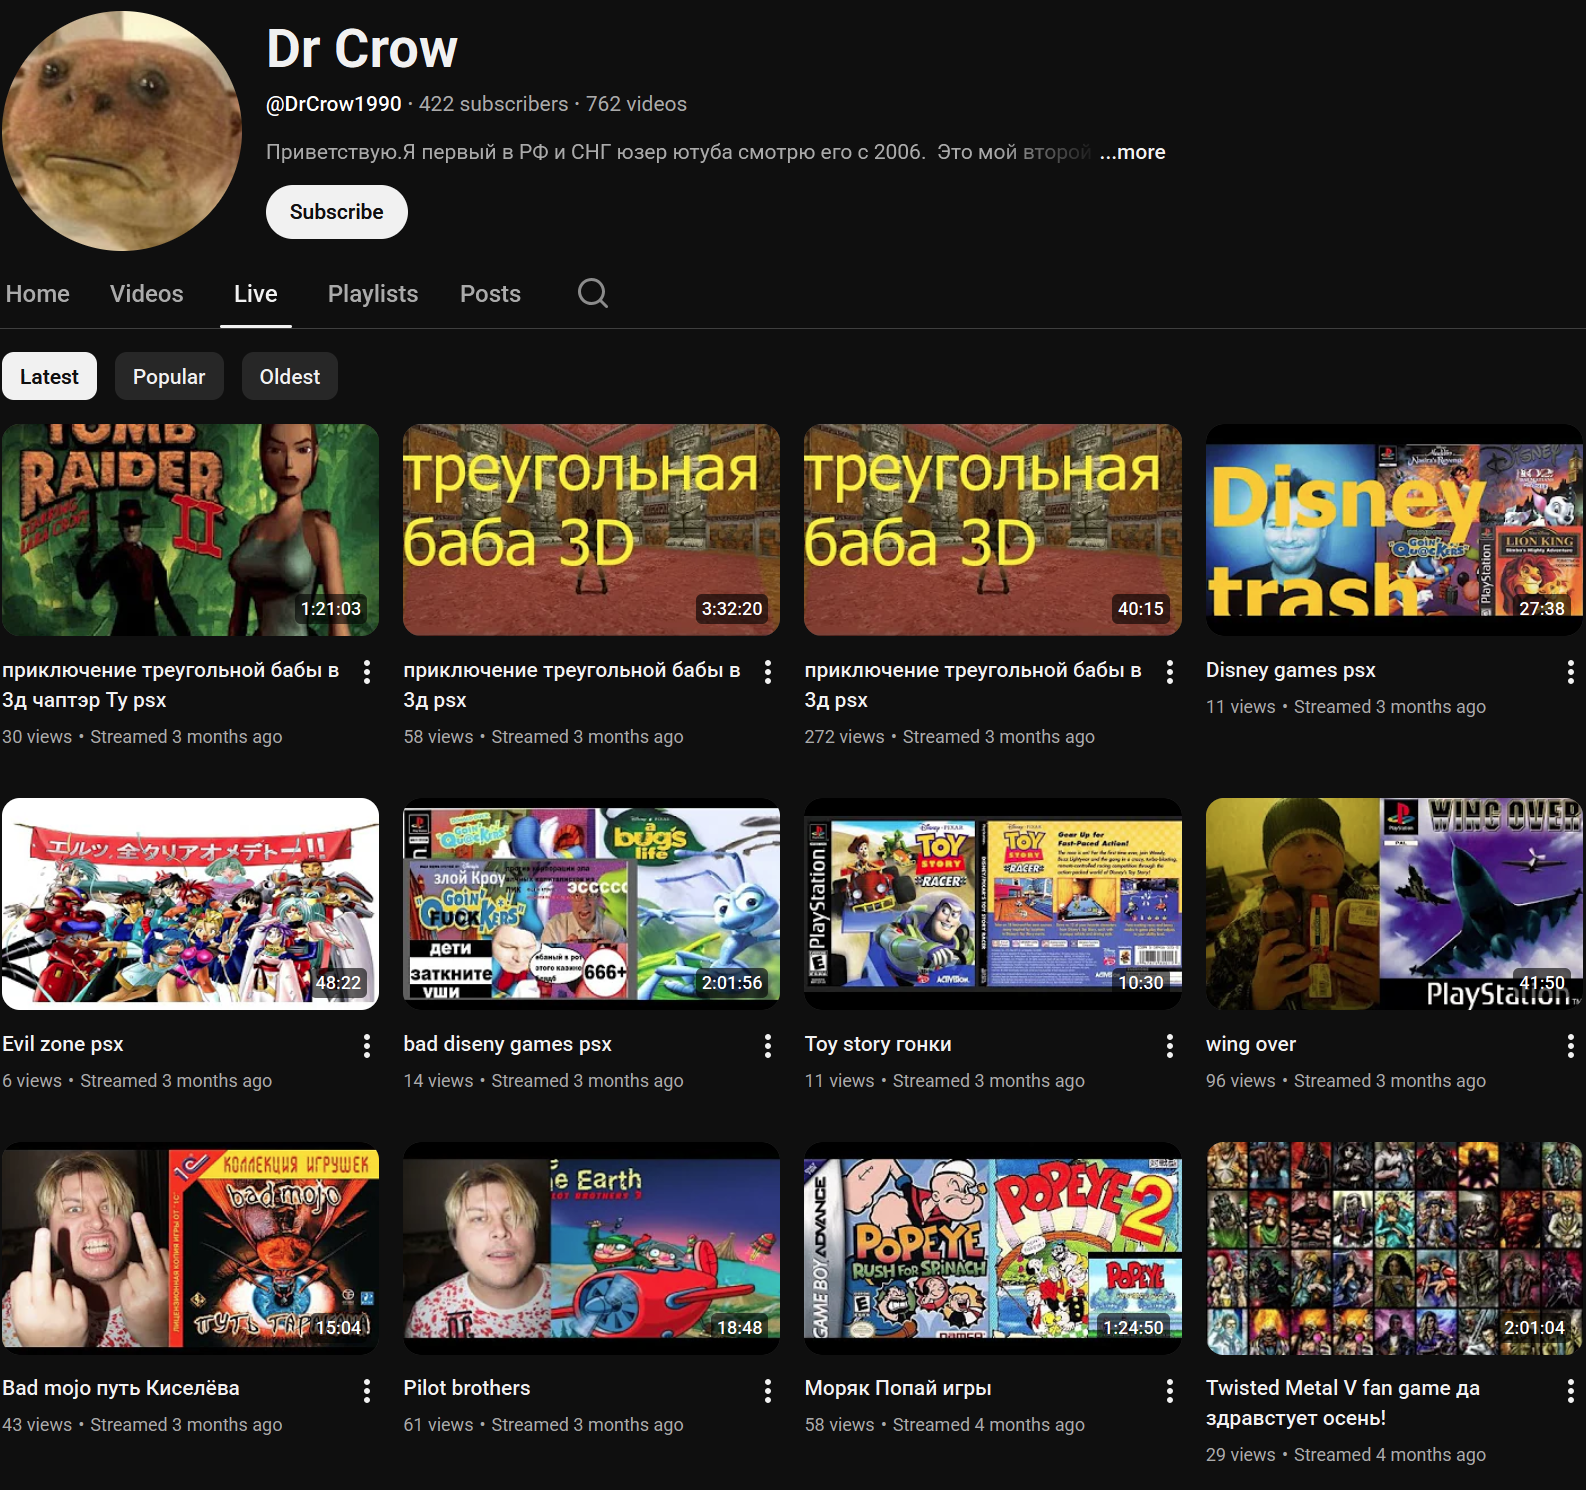The width and height of the screenshot is (1586, 1490).
Task: Open options menu for bad diseny games psx
Action: click(768, 1046)
